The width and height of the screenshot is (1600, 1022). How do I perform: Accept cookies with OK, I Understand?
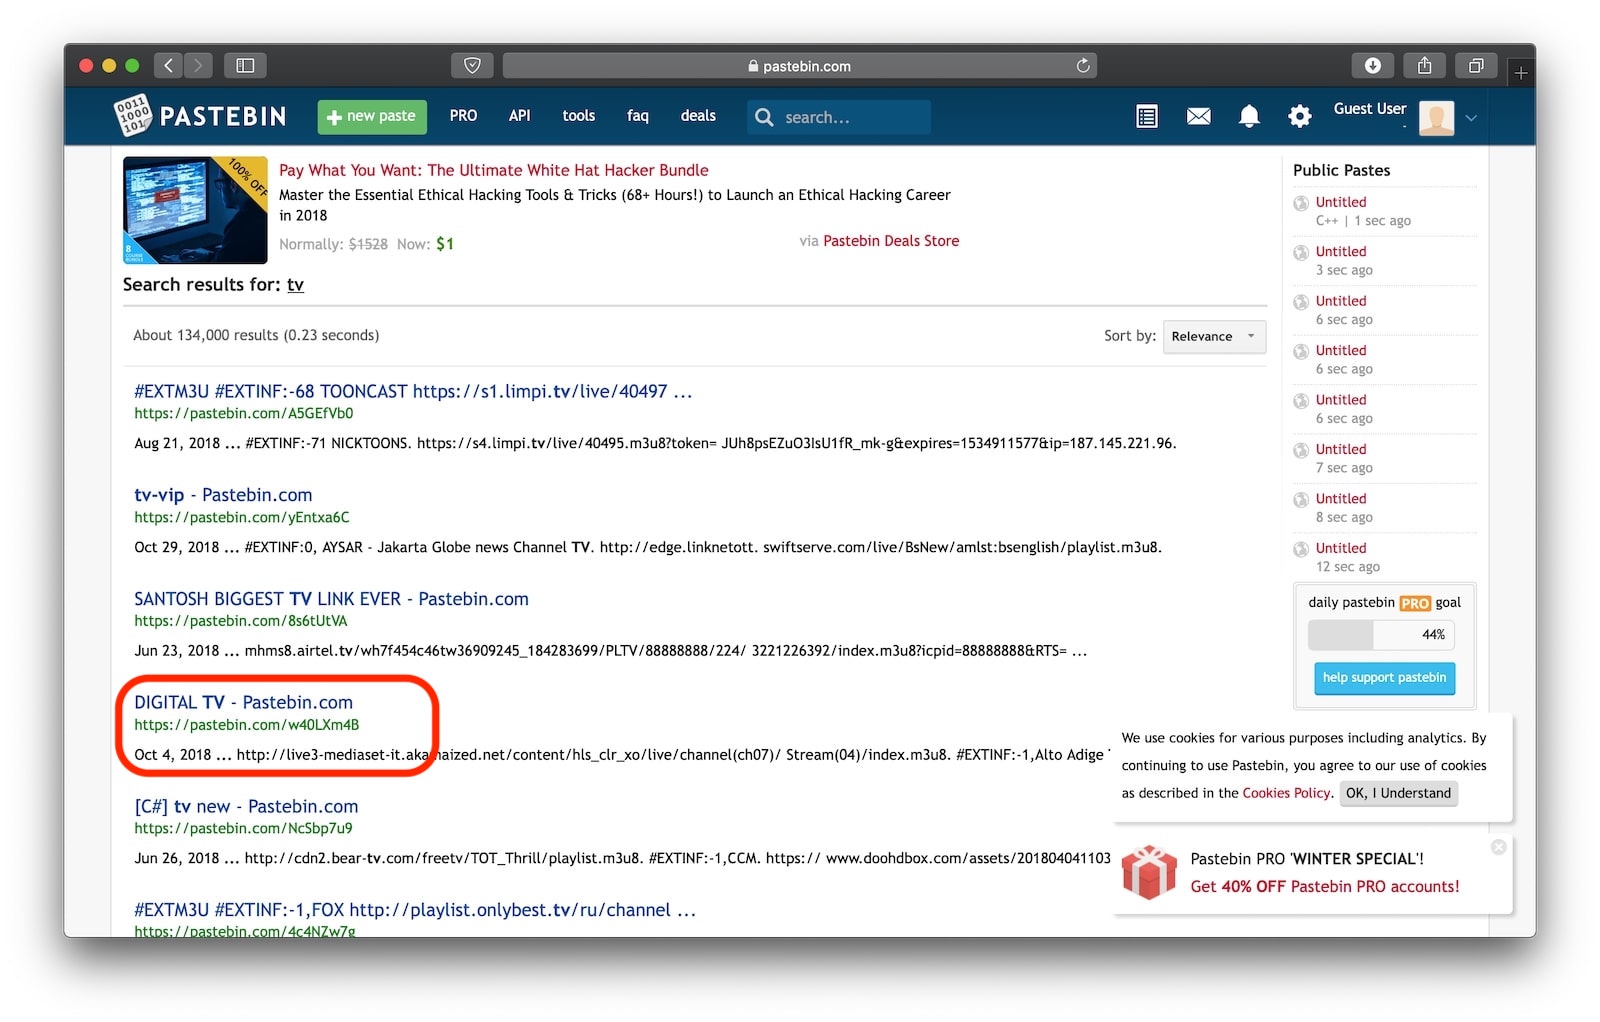(1398, 793)
